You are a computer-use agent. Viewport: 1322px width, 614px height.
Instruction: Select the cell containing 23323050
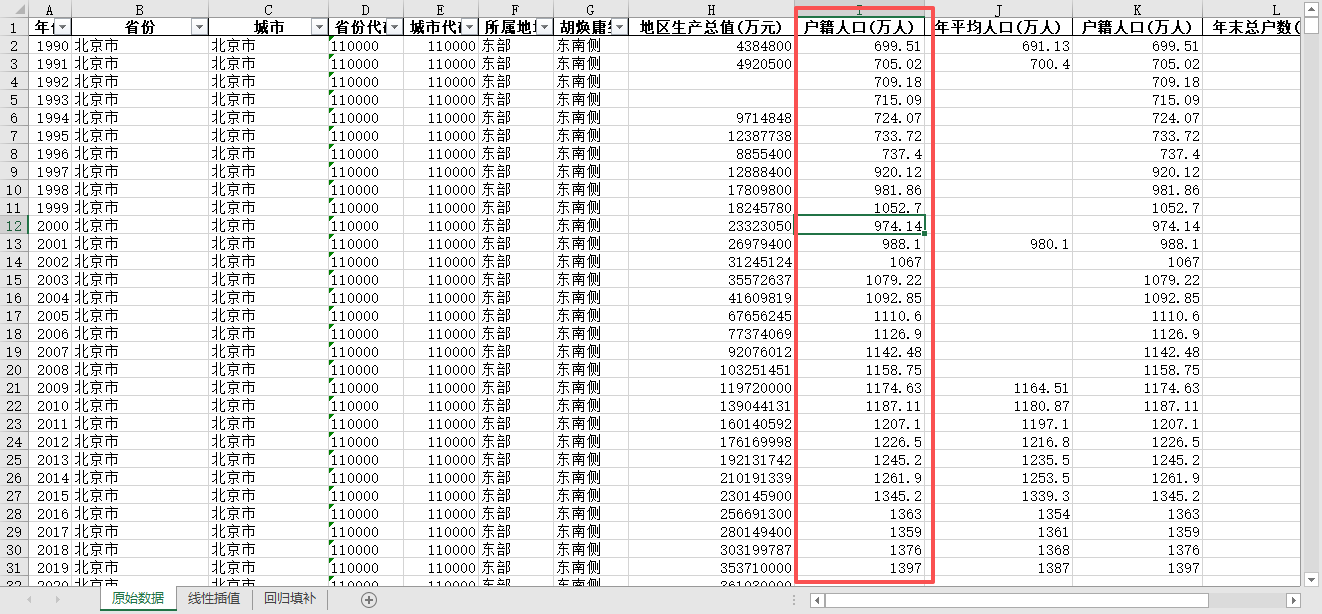click(x=711, y=226)
